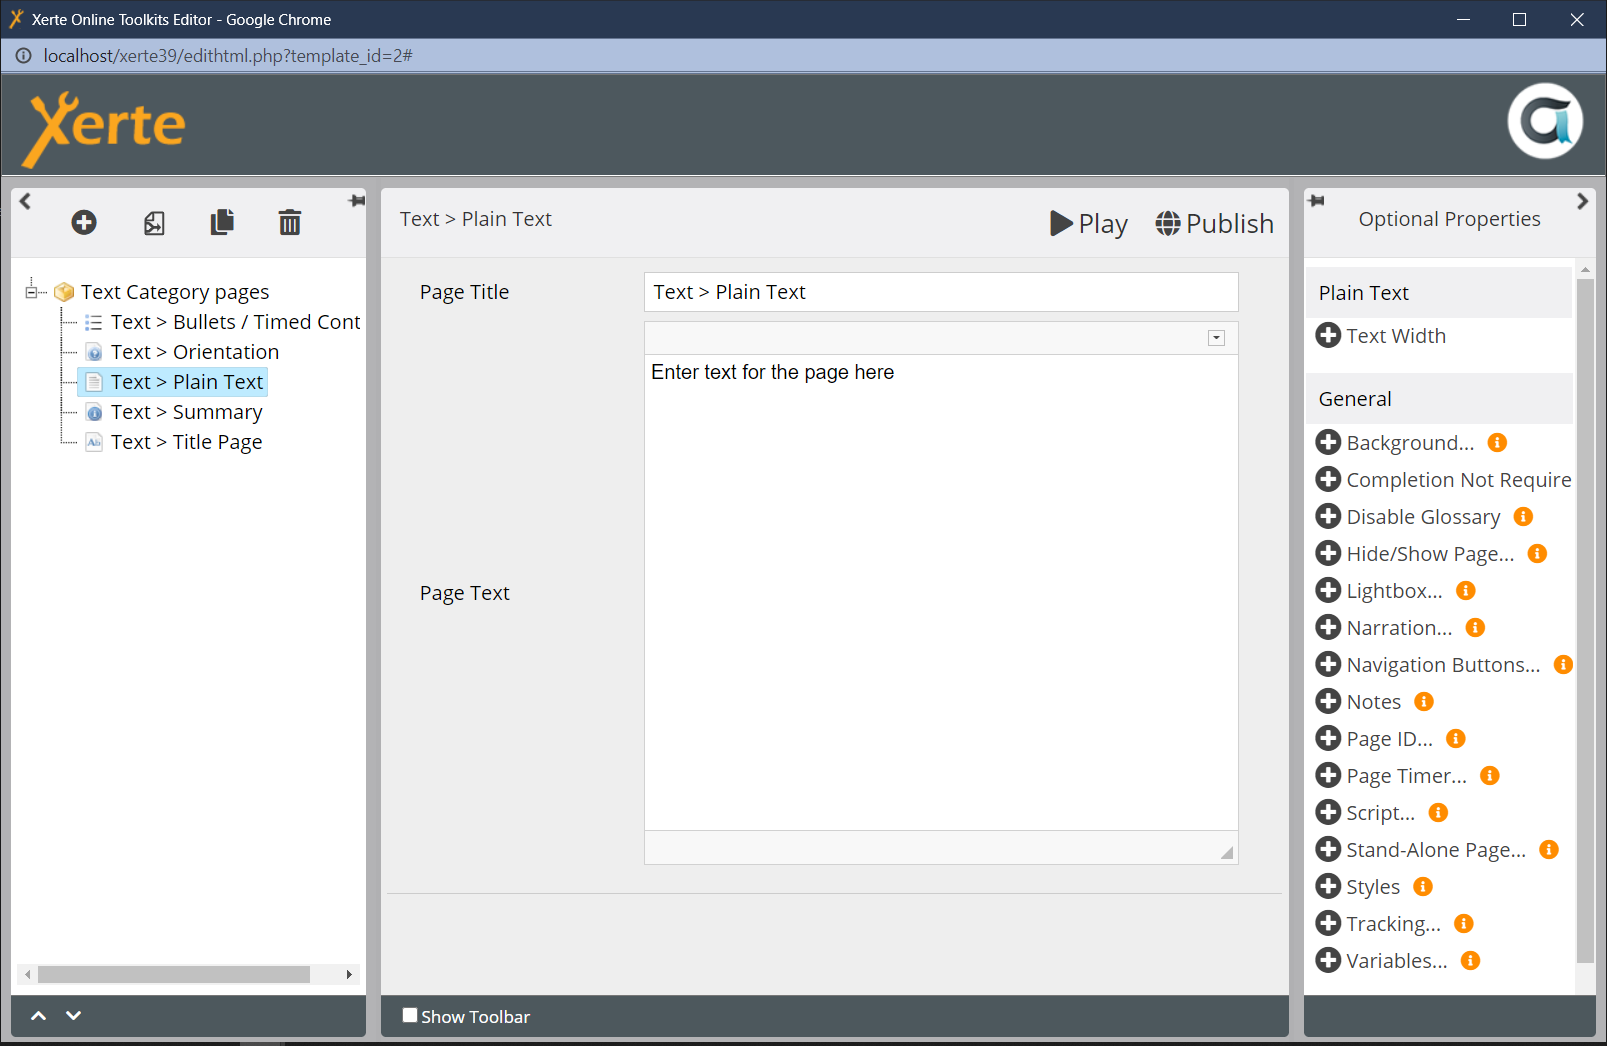Screen dimensions: 1607x1046
Task: Click the horizontal scrollbar in the page tree
Action: point(173,974)
